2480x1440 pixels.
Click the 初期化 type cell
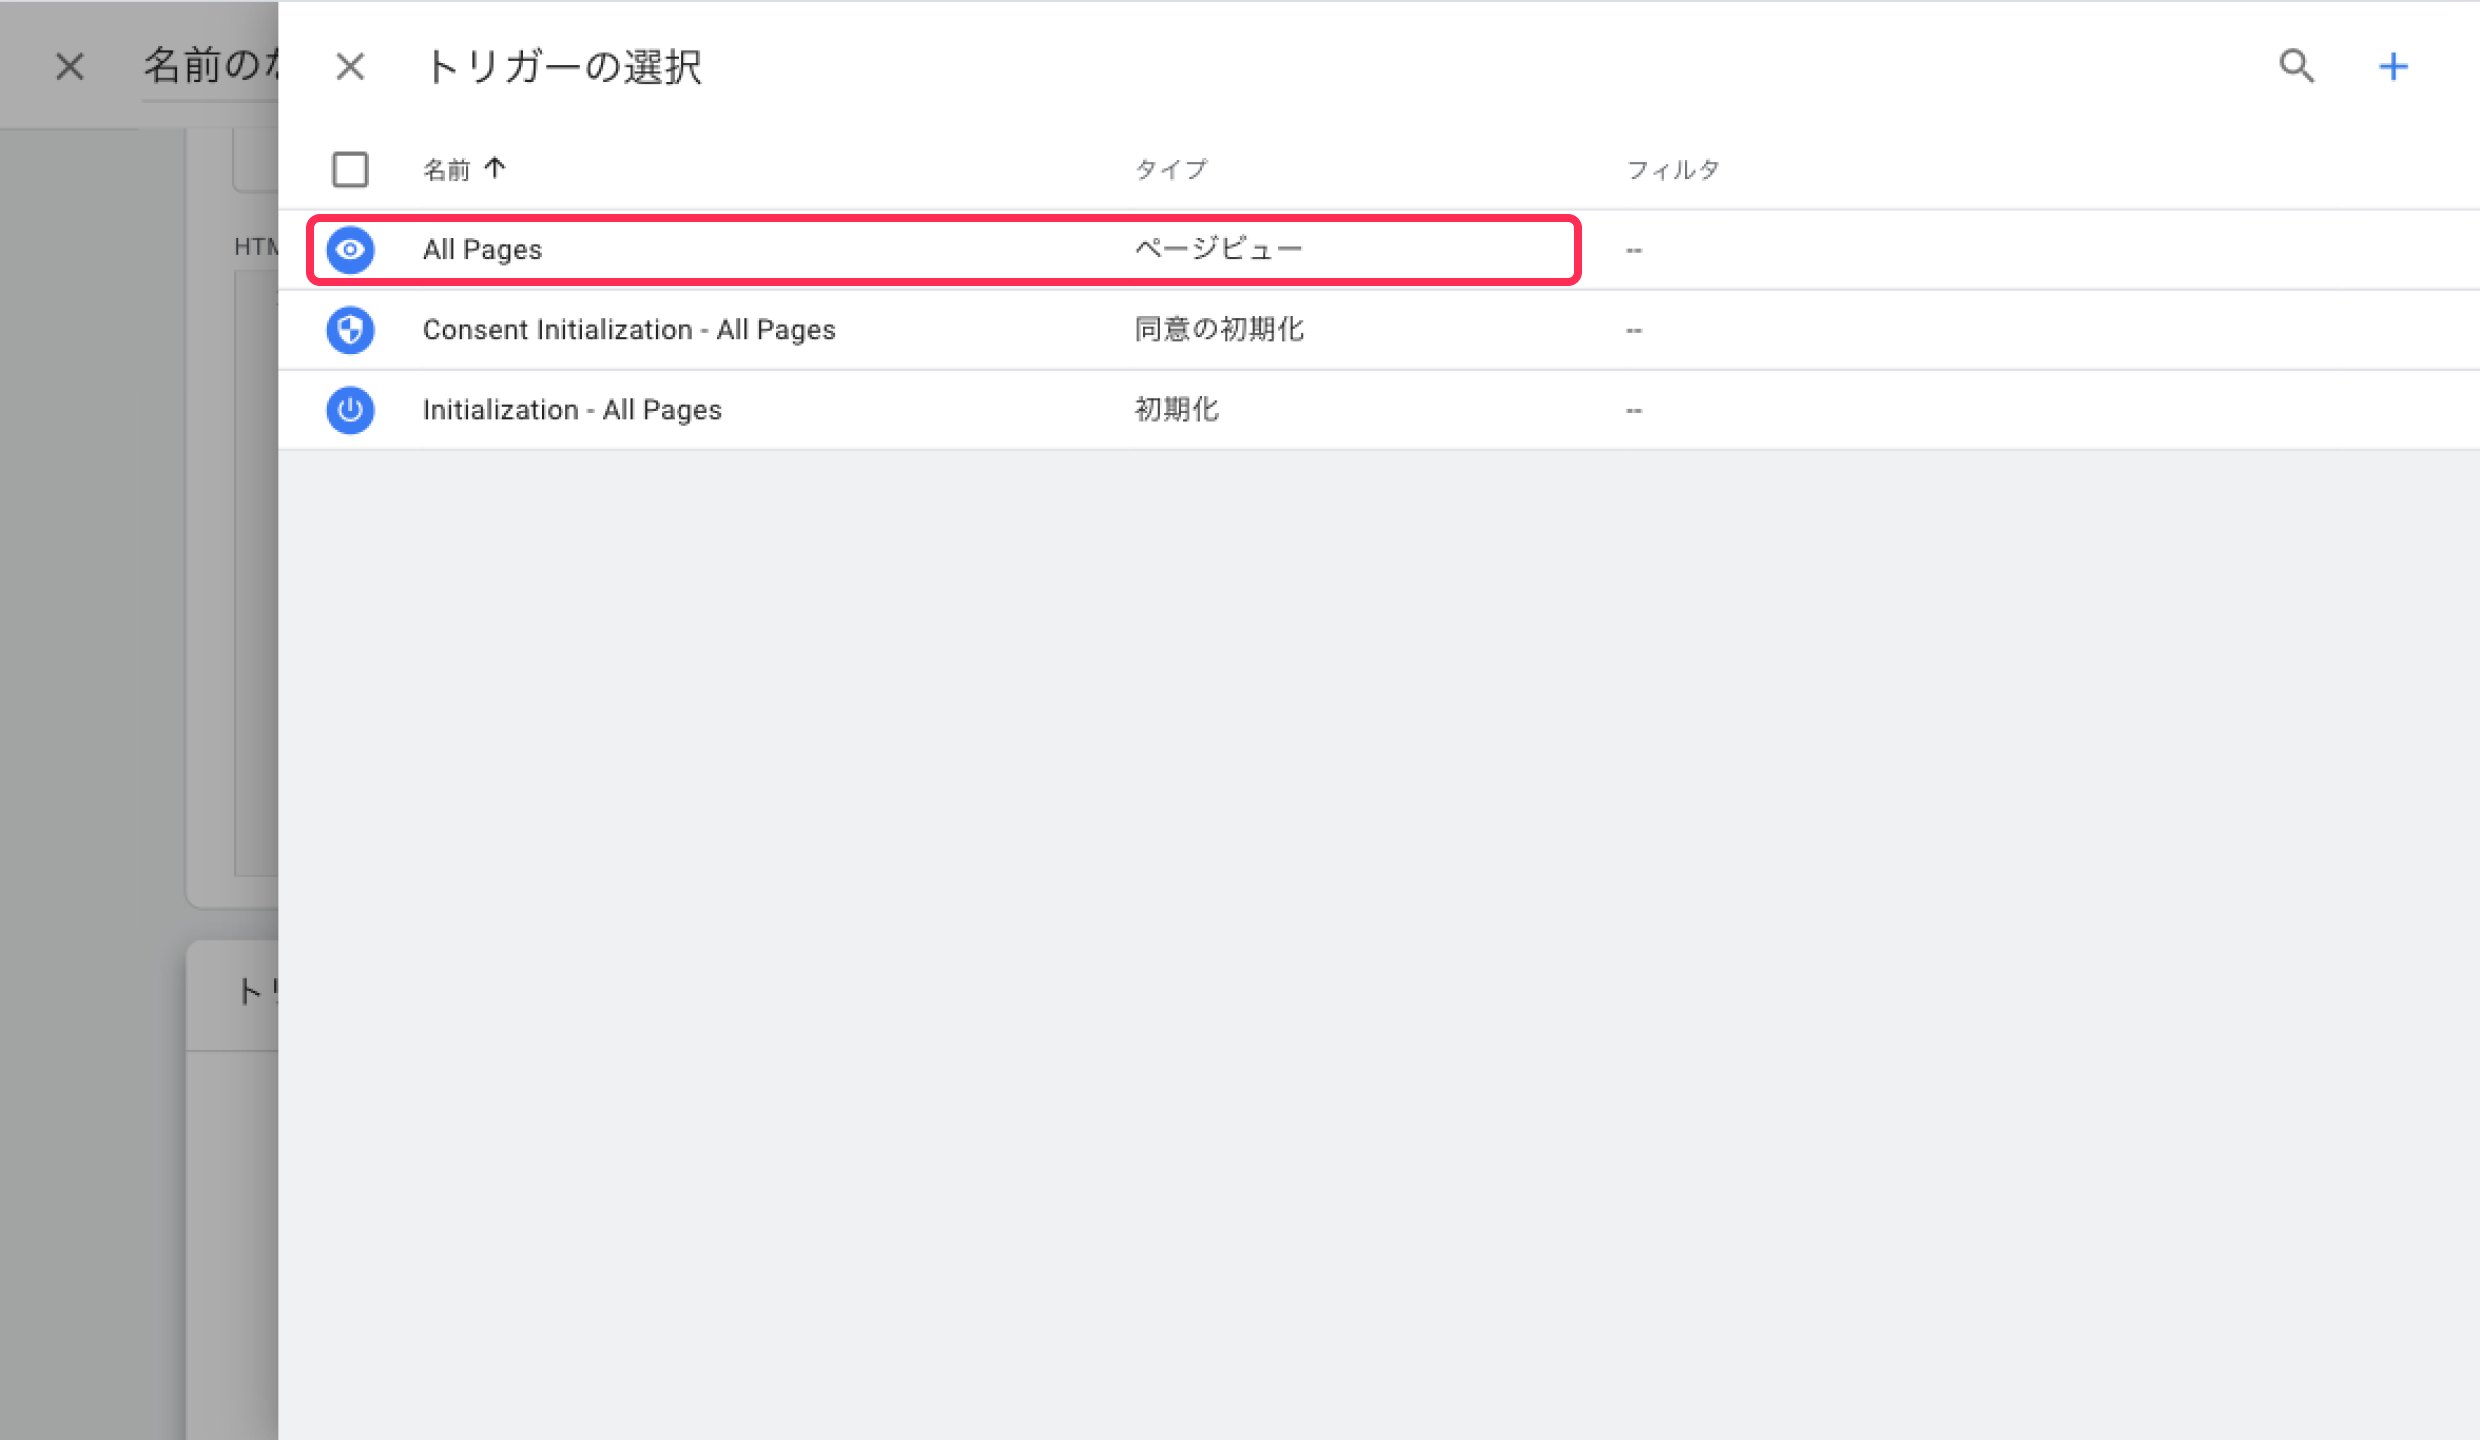[x=1176, y=410]
